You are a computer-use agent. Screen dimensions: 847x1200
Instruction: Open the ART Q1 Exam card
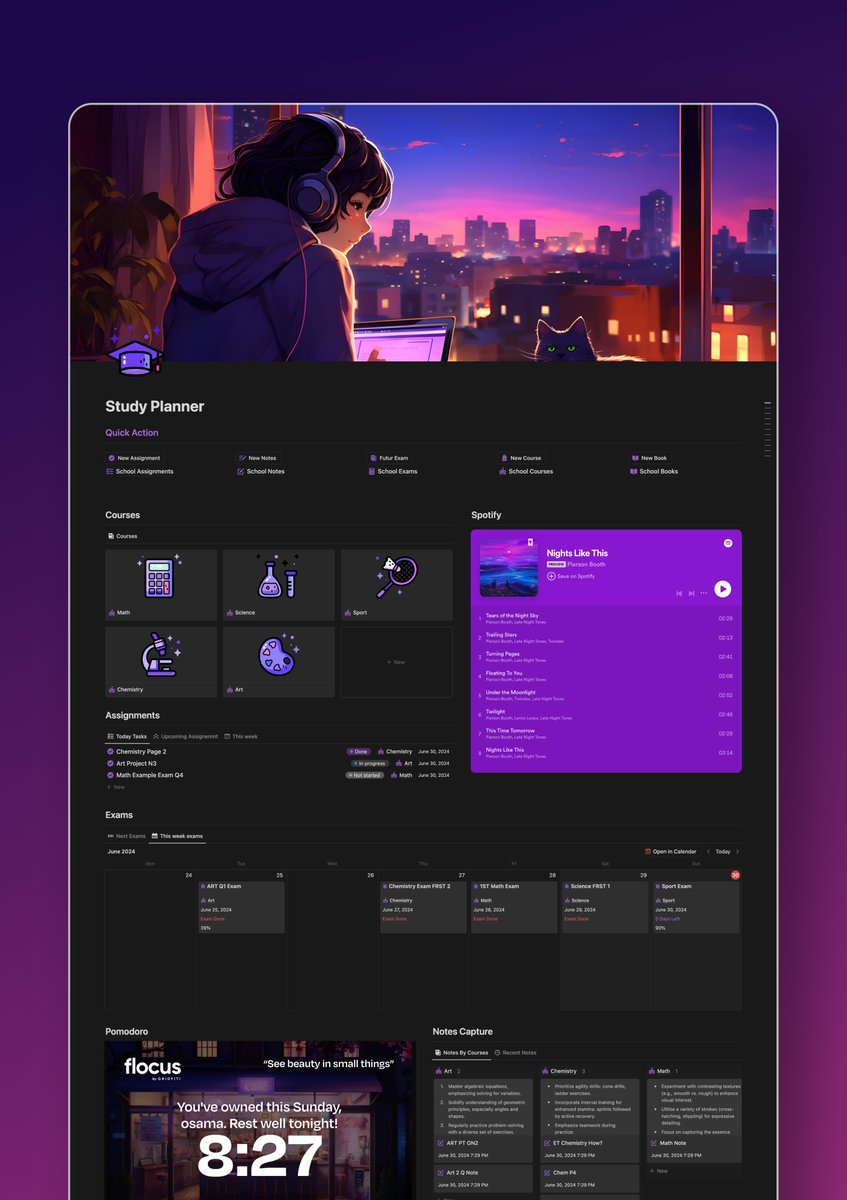[240, 907]
